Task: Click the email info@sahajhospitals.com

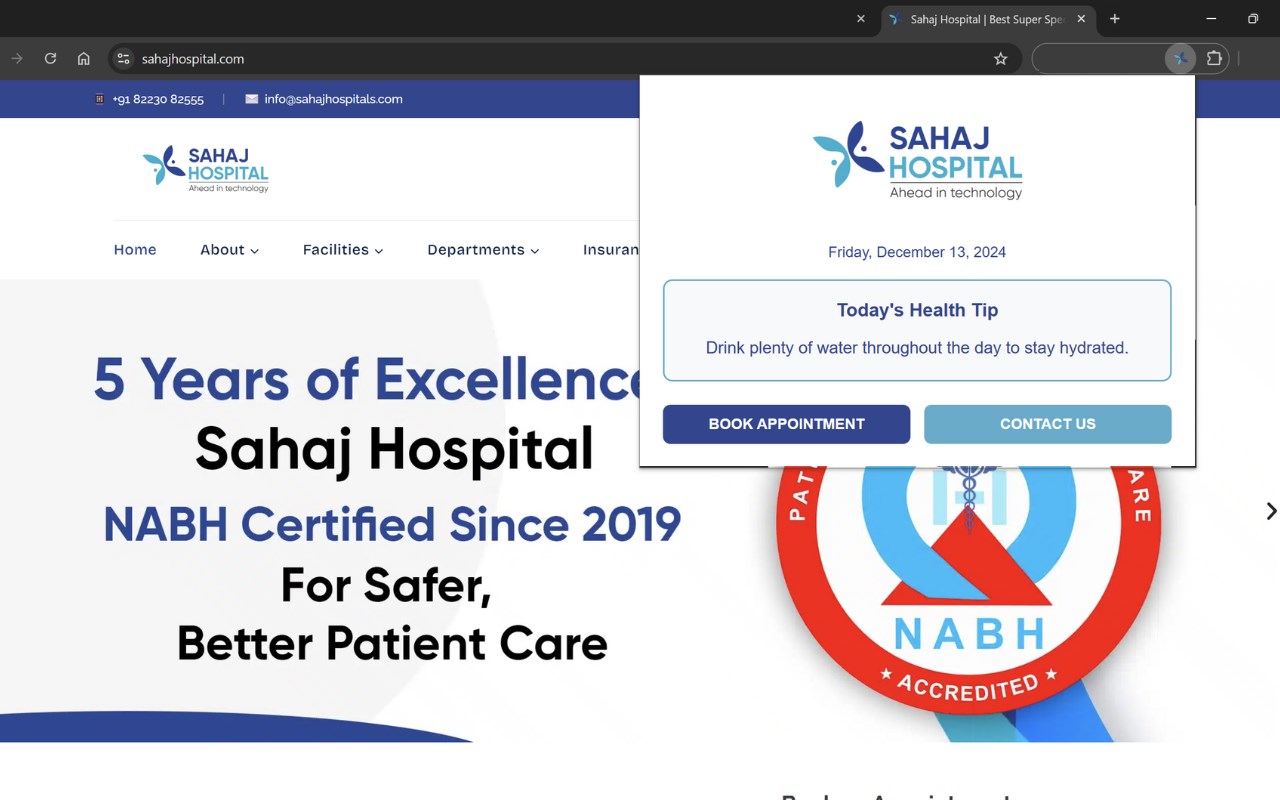Action: point(333,99)
